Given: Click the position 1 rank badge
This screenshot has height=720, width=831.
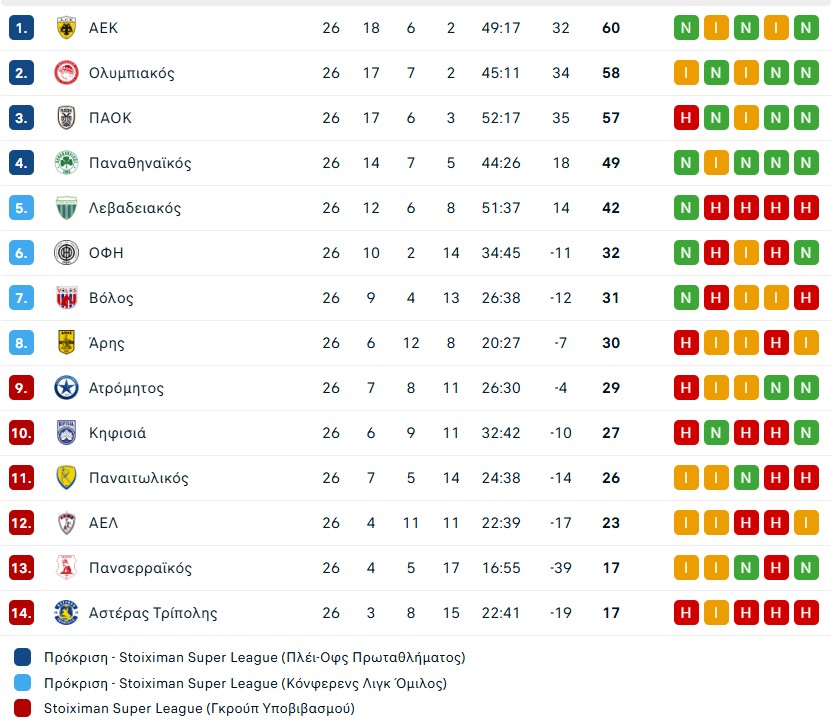Looking at the screenshot, I should click(22, 28).
